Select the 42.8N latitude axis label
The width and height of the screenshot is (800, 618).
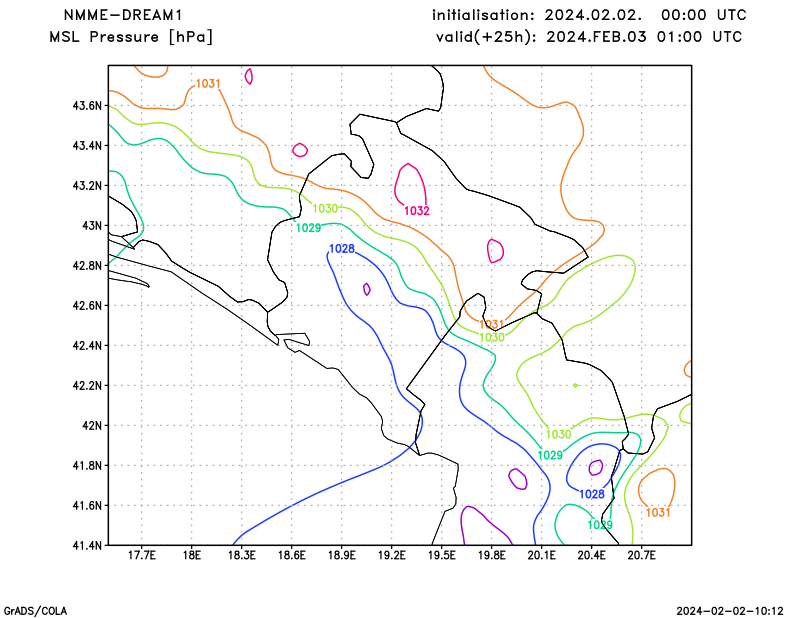pos(87,266)
